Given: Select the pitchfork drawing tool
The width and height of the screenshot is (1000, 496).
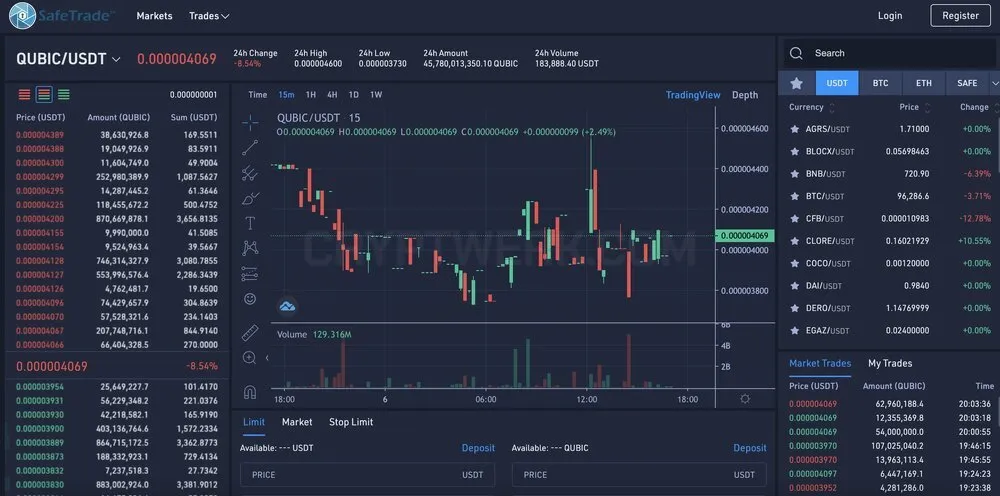Looking at the screenshot, I should coord(250,173).
